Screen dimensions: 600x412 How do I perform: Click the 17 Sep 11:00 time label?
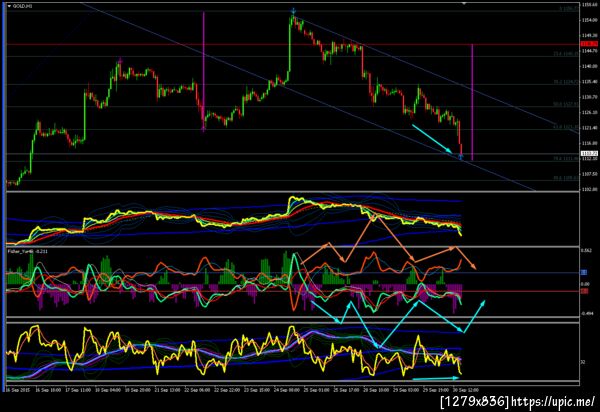78,390
